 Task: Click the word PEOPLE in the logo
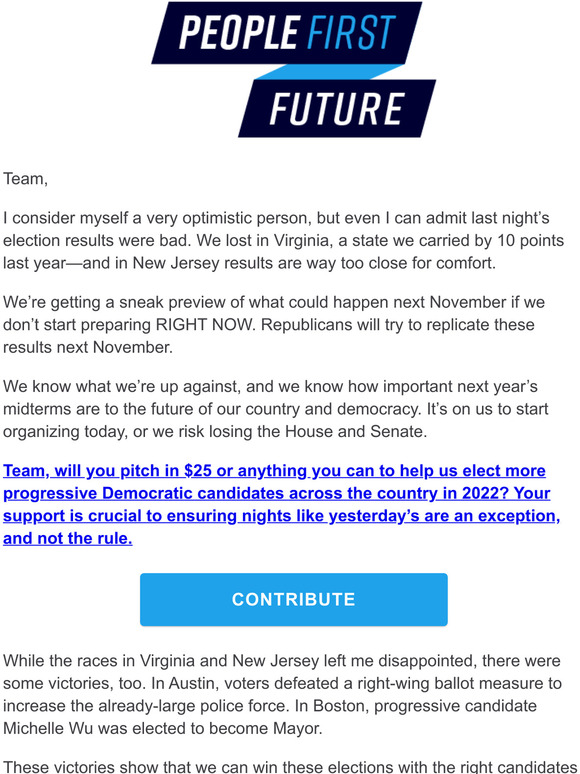239,33
